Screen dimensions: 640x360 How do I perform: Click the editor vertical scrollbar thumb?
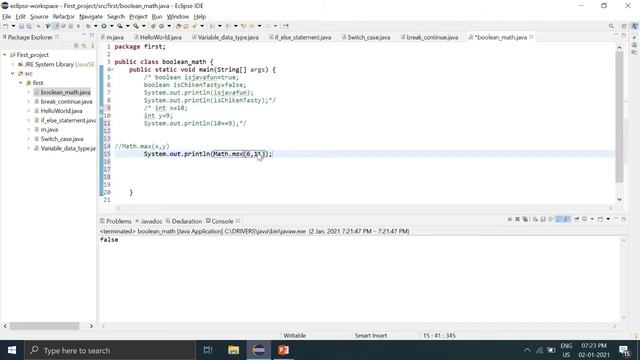619,117
